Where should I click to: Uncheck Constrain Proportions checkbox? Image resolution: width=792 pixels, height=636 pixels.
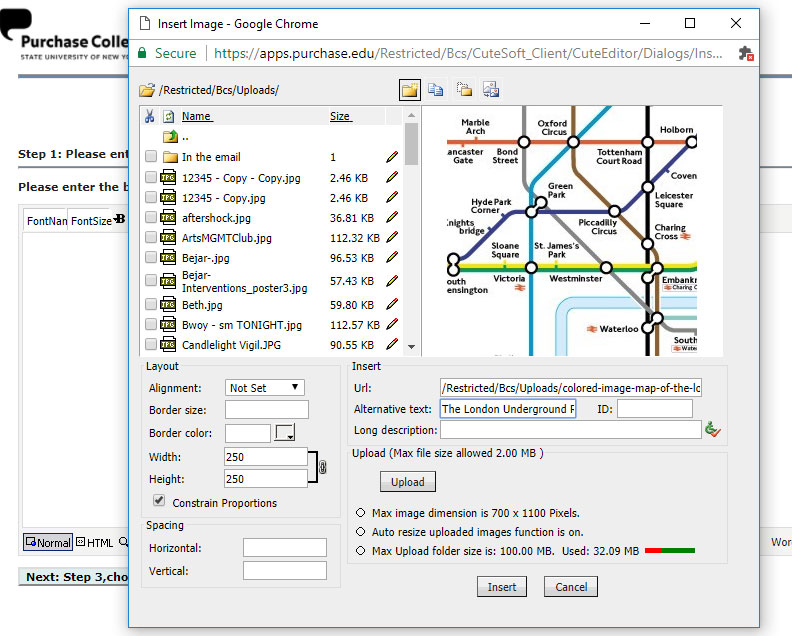pyautogui.click(x=159, y=501)
